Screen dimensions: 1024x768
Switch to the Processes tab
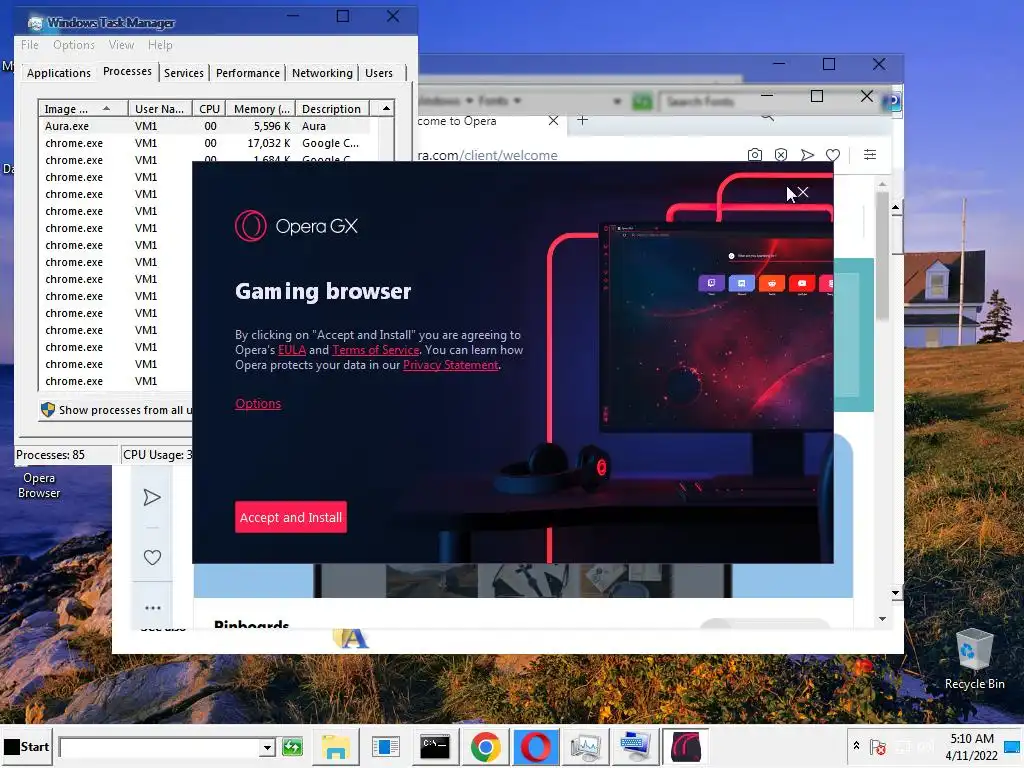point(127,71)
